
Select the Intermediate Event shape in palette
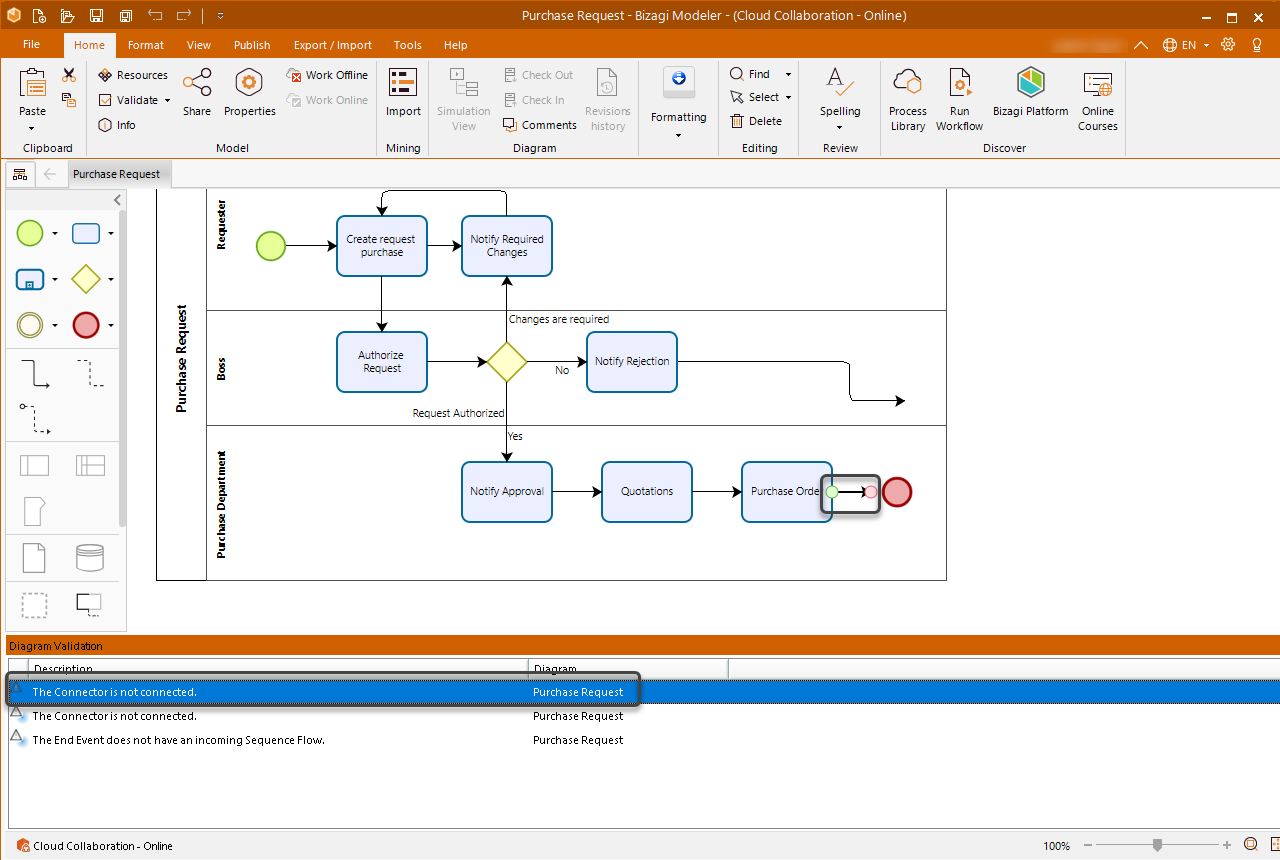(30, 325)
